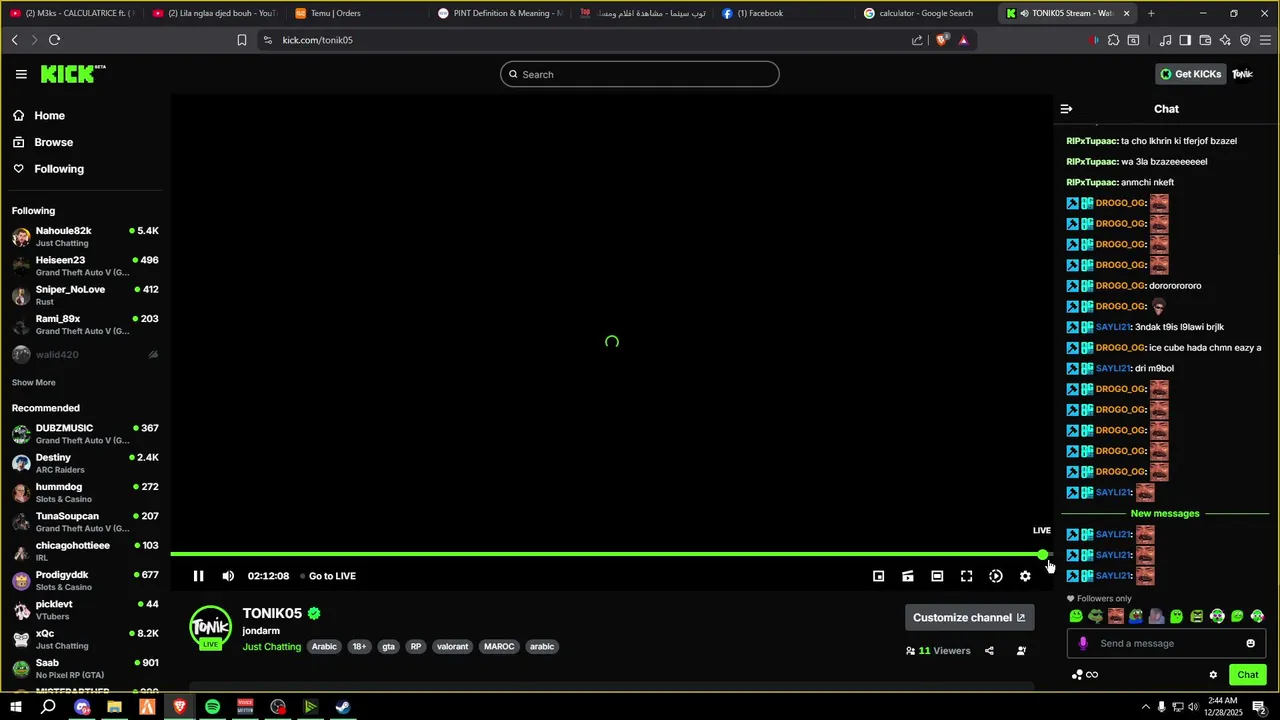Viewport: 1280px width, 720px height.
Task: Open the hamburger sidebar menu
Action: 21,74
